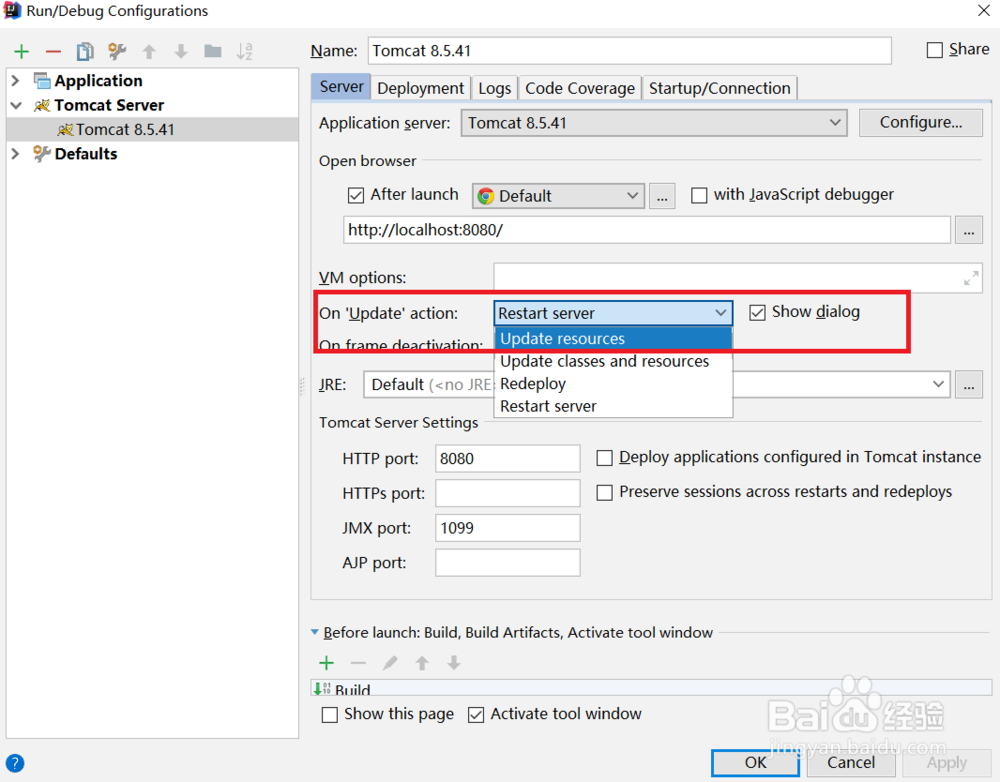Choose Restart server in the dropdown list

pyautogui.click(x=613, y=406)
